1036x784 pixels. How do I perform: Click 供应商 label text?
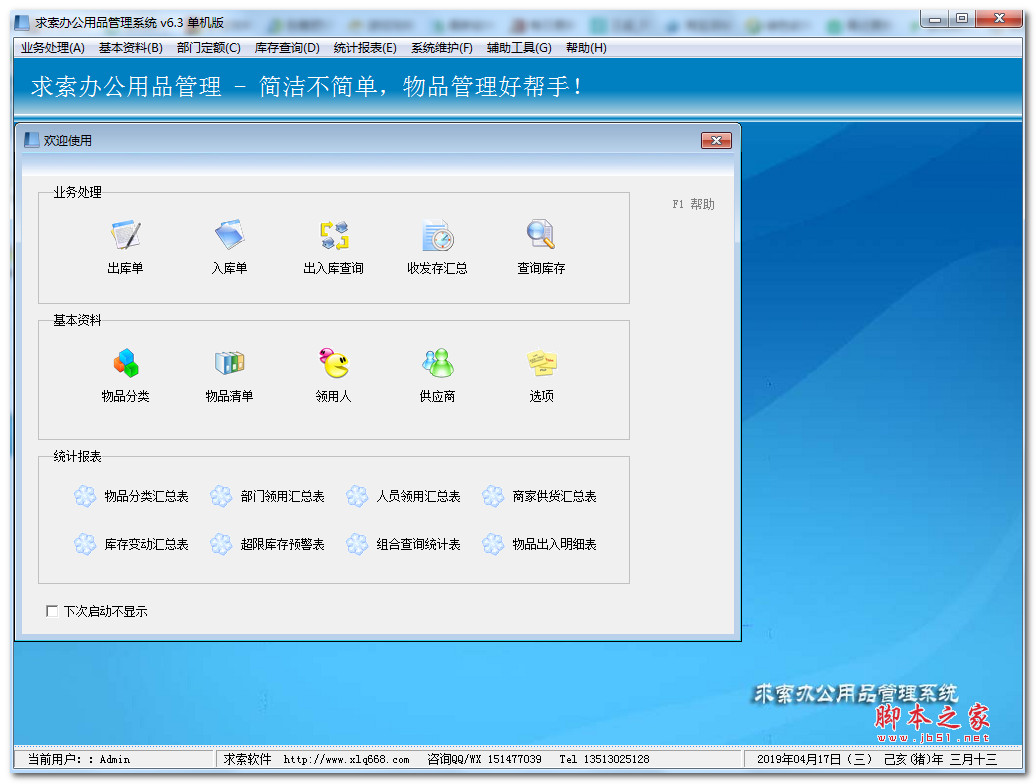(x=437, y=396)
